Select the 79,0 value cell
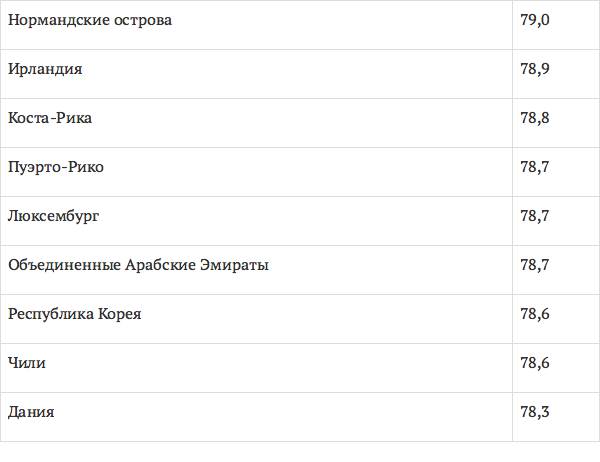 (x=535, y=20)
